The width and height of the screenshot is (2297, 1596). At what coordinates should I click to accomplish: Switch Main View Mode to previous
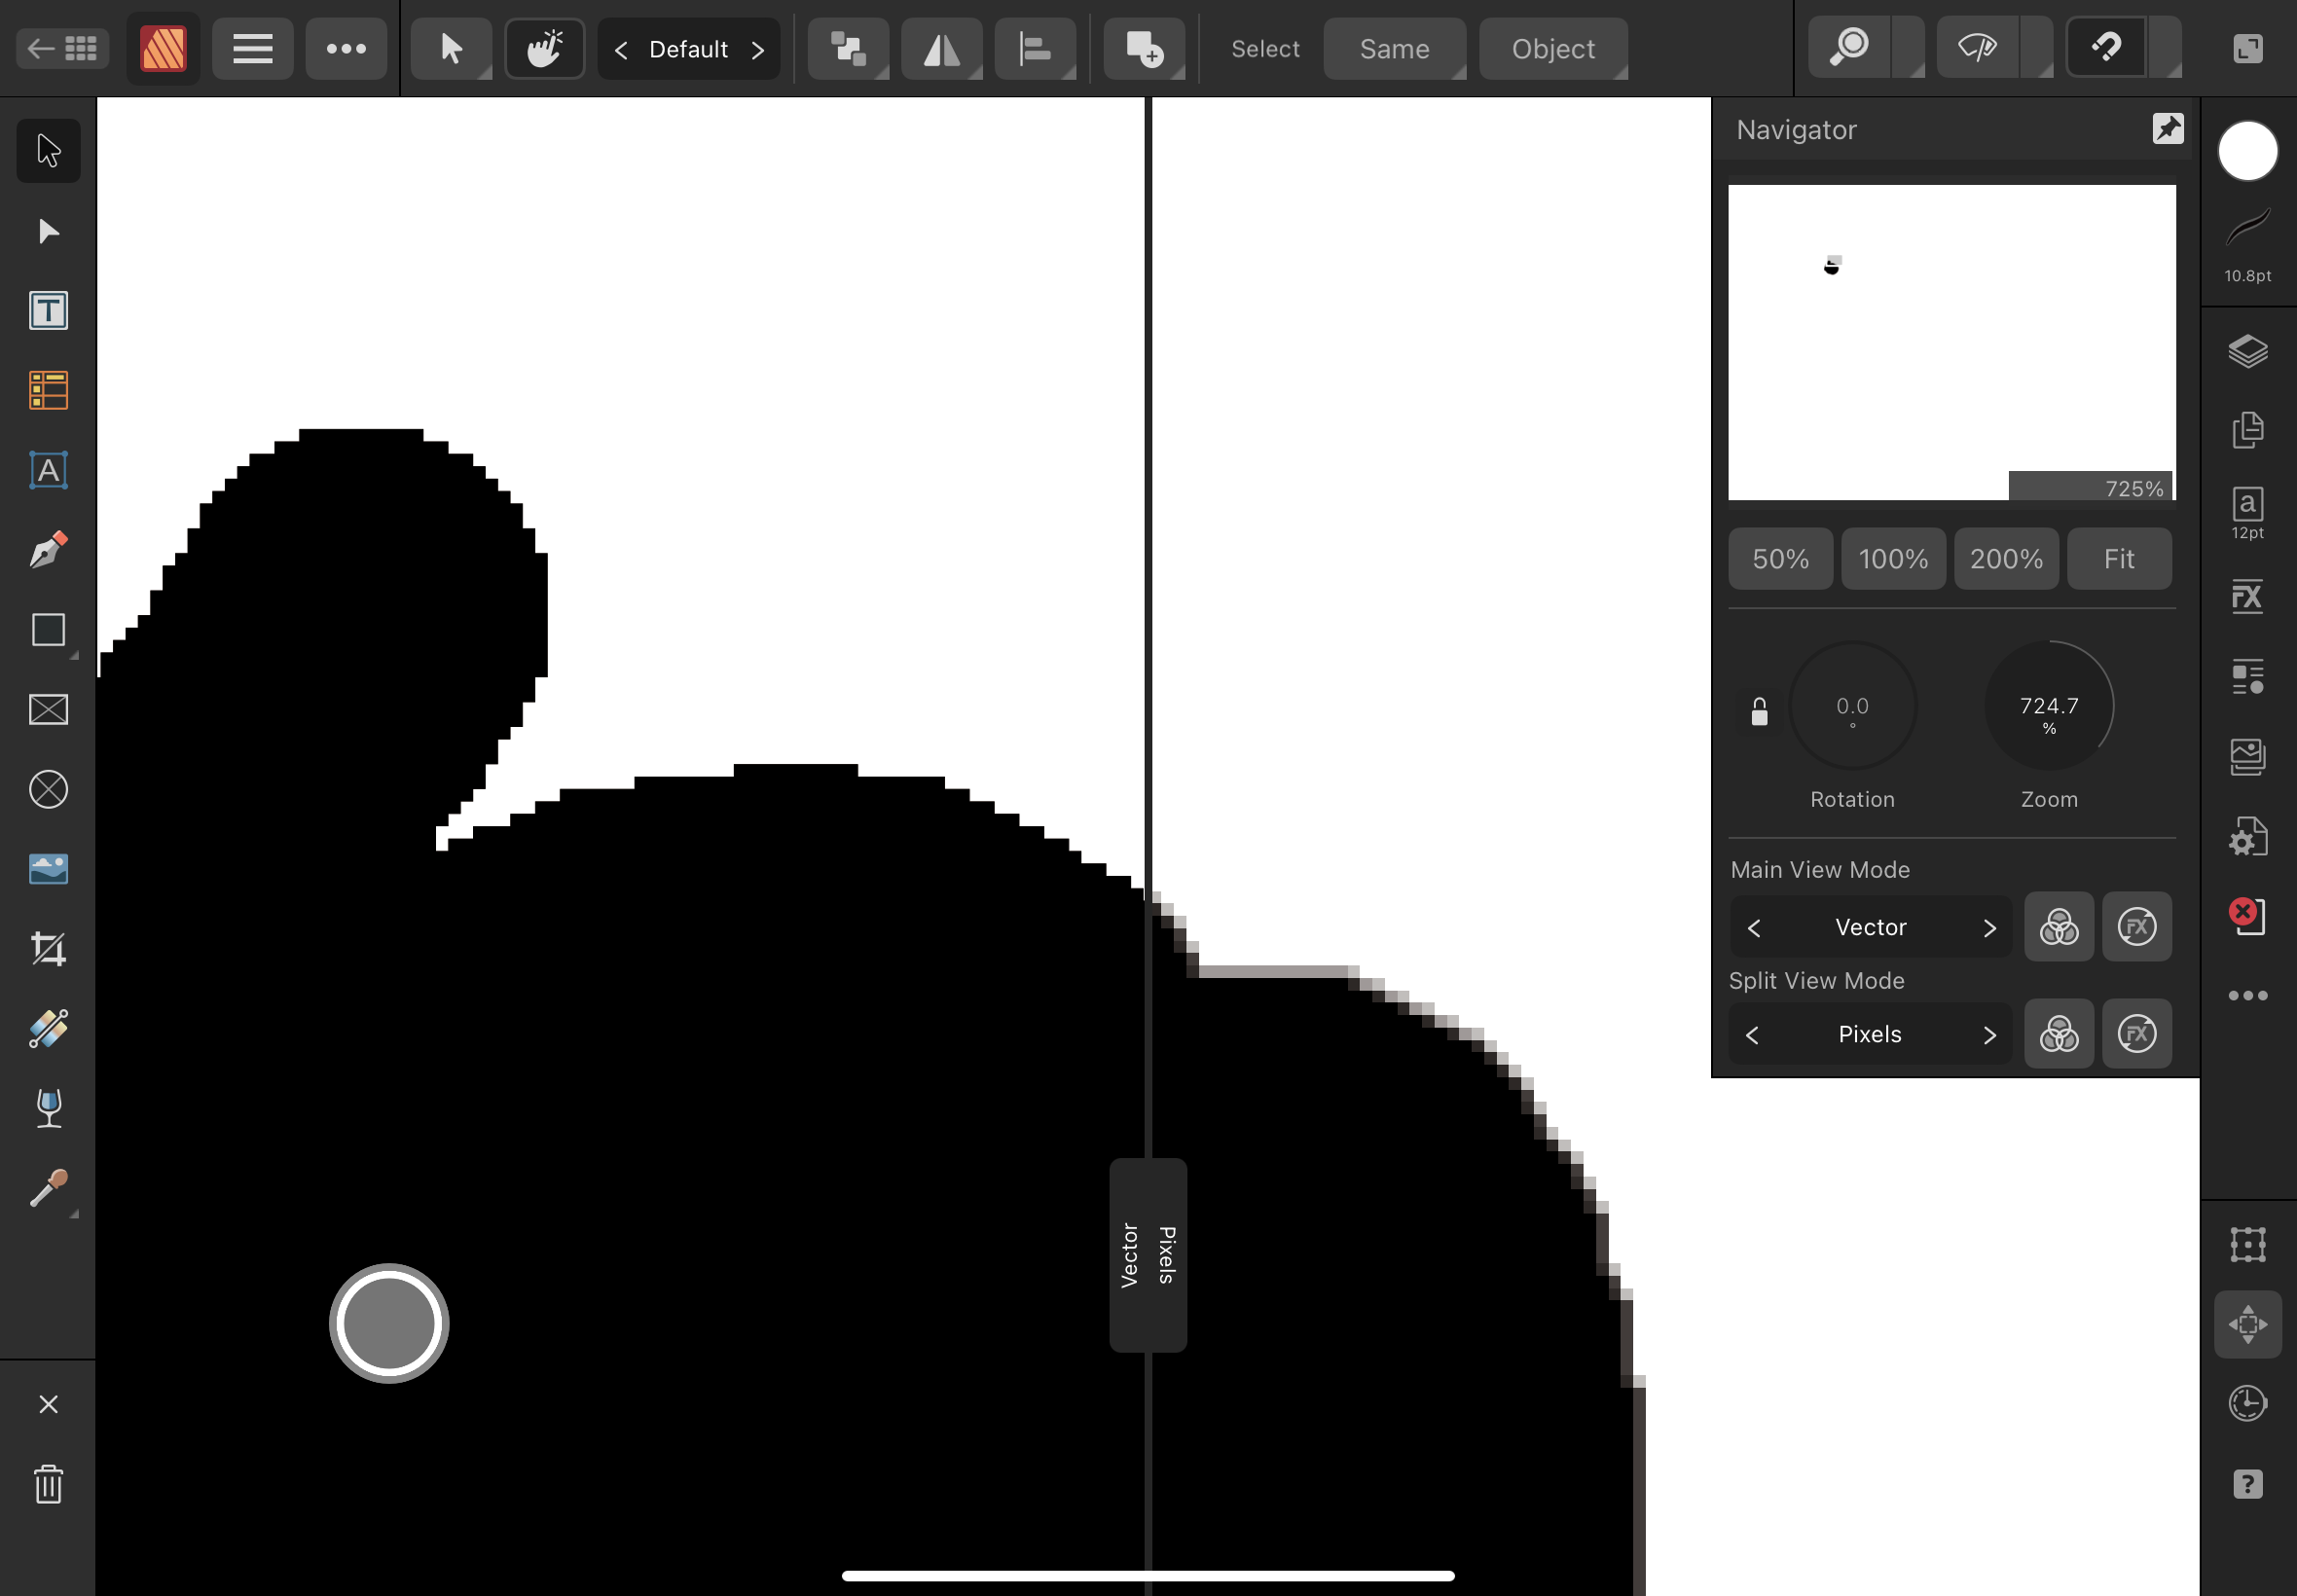[1754, 928]
